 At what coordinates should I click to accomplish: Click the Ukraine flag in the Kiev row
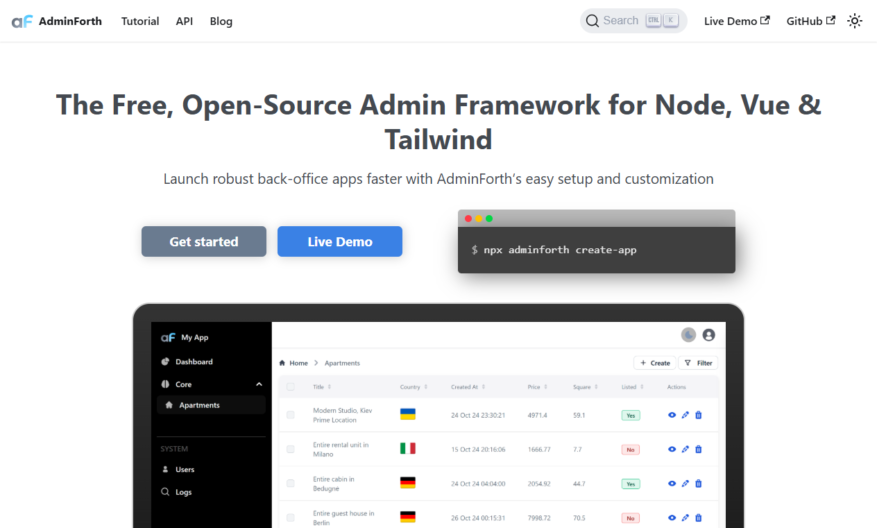point(408,414)
